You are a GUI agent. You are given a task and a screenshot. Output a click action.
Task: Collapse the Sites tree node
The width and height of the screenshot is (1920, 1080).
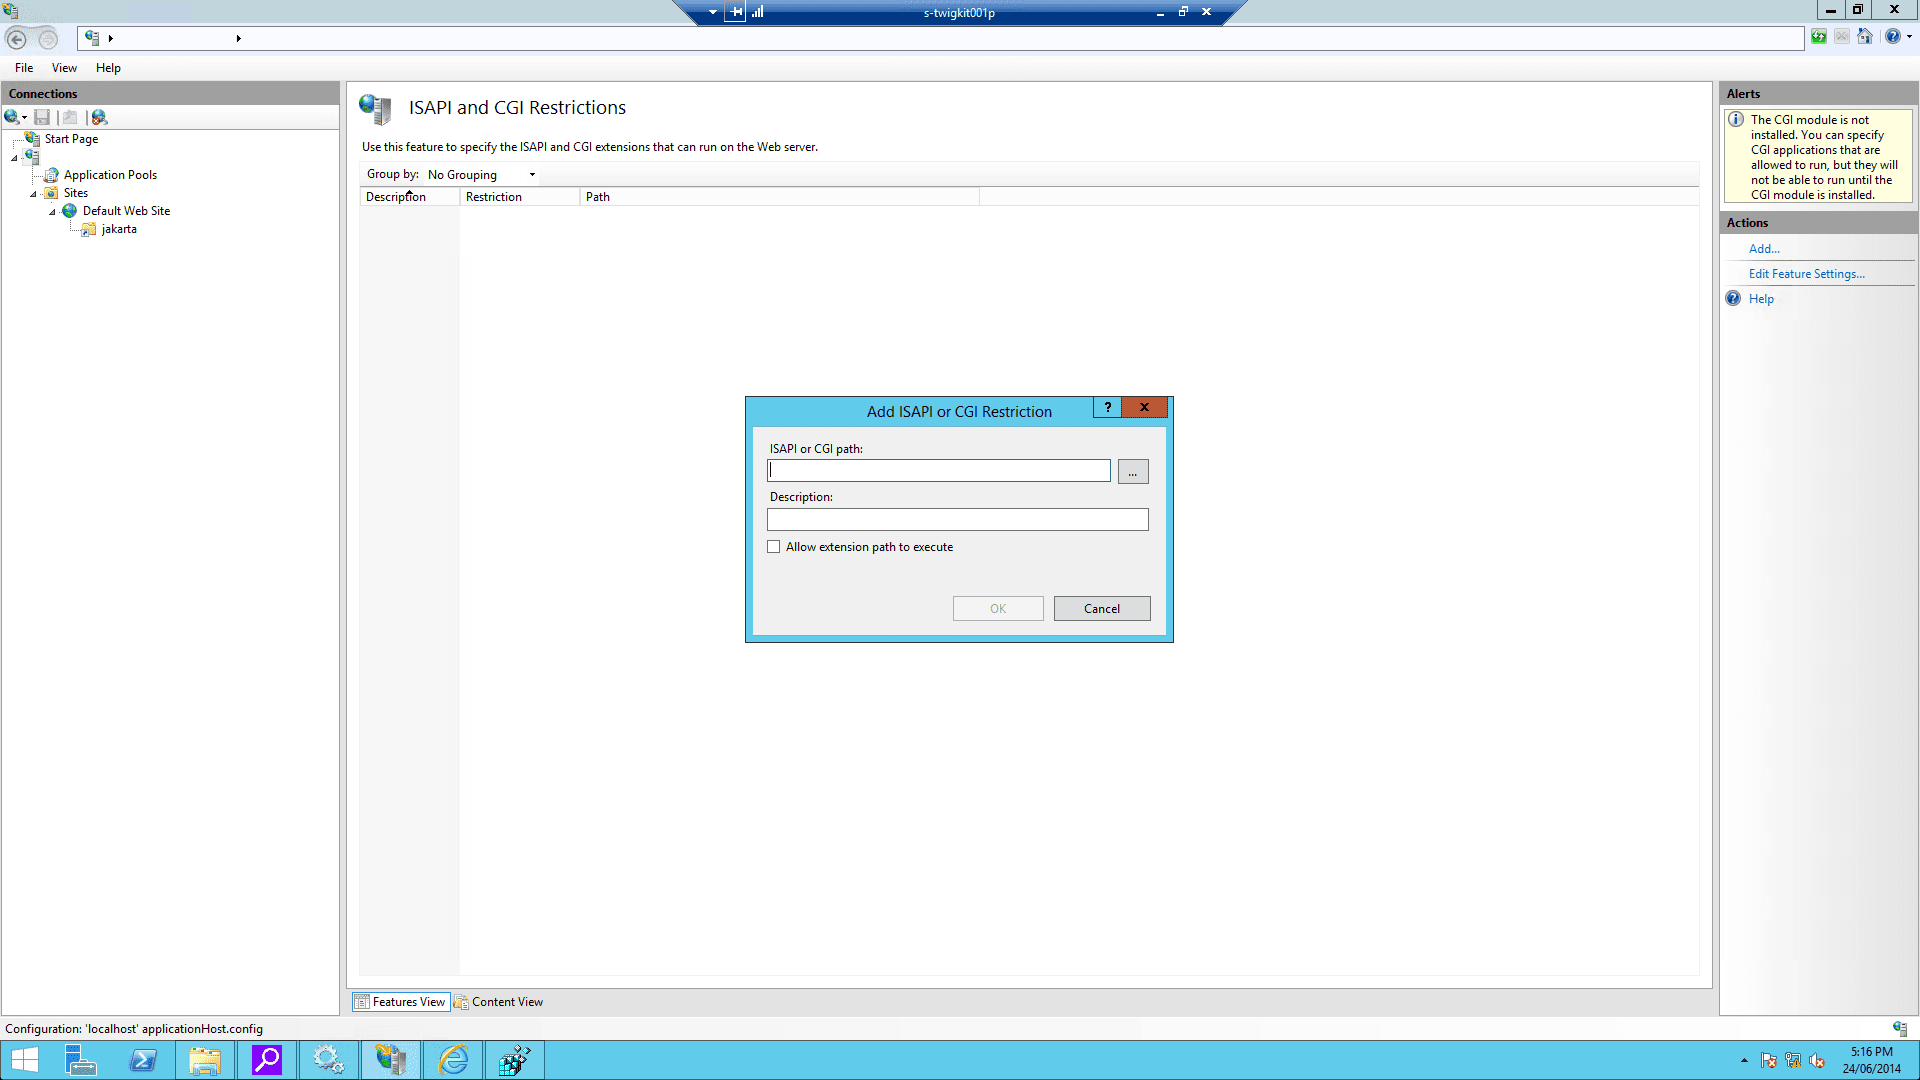pos(33,194)
